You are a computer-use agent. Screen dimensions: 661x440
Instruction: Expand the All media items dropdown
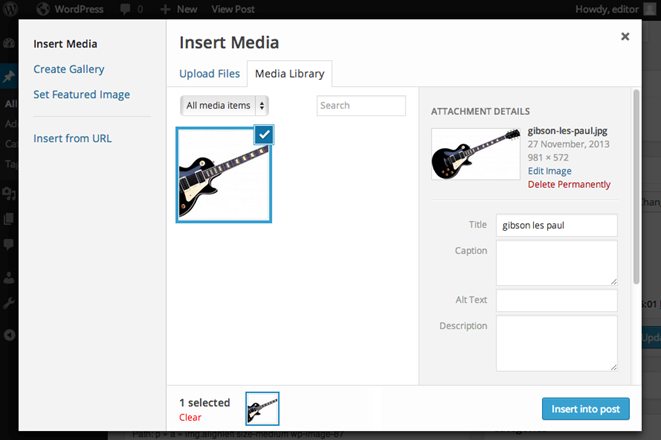point(224,105)
